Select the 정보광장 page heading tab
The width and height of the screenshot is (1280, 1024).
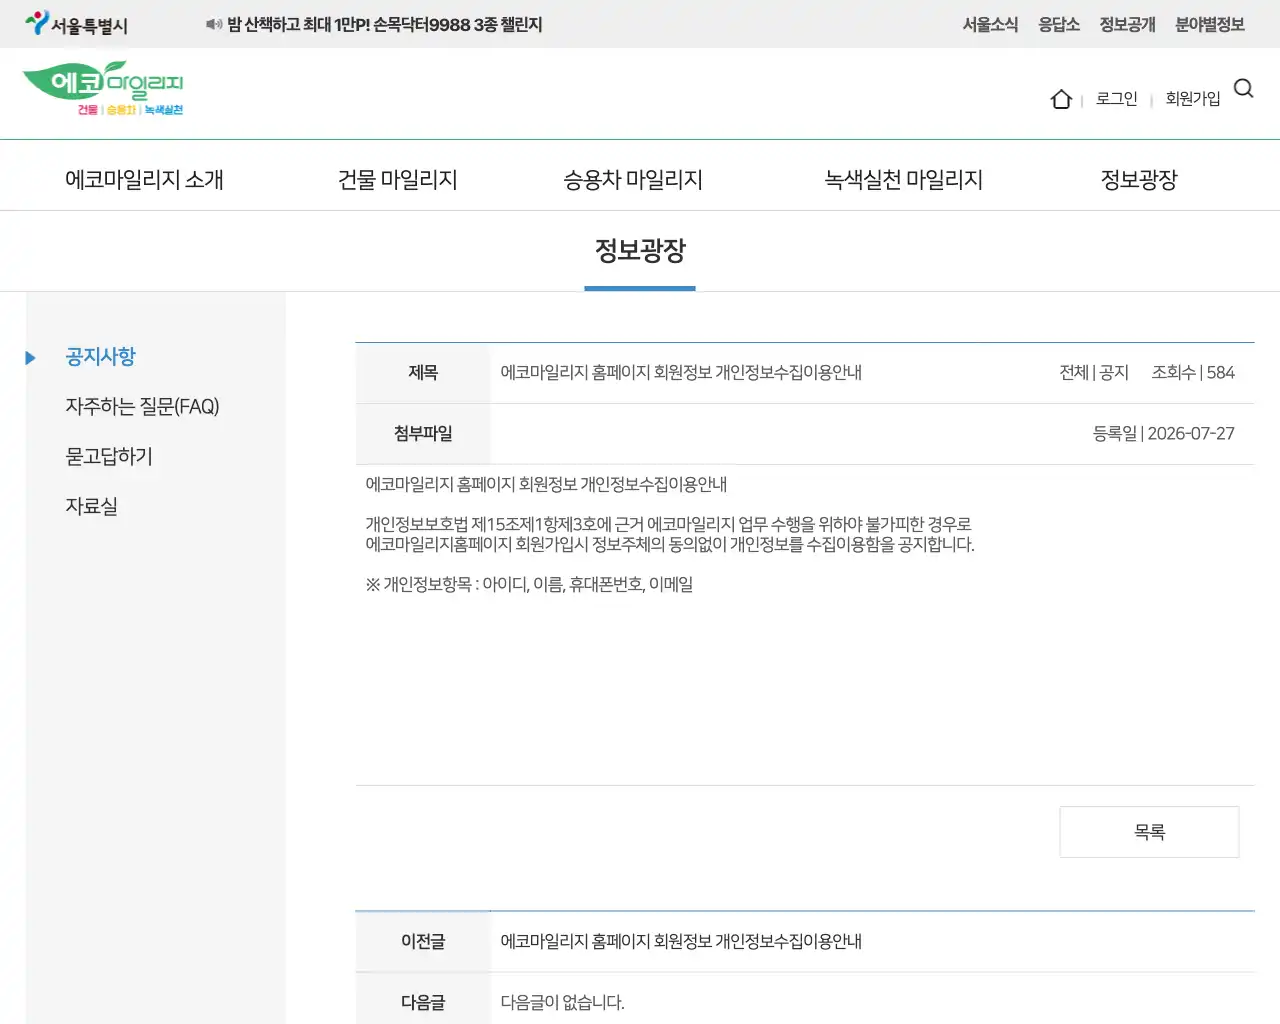(640, 250)
